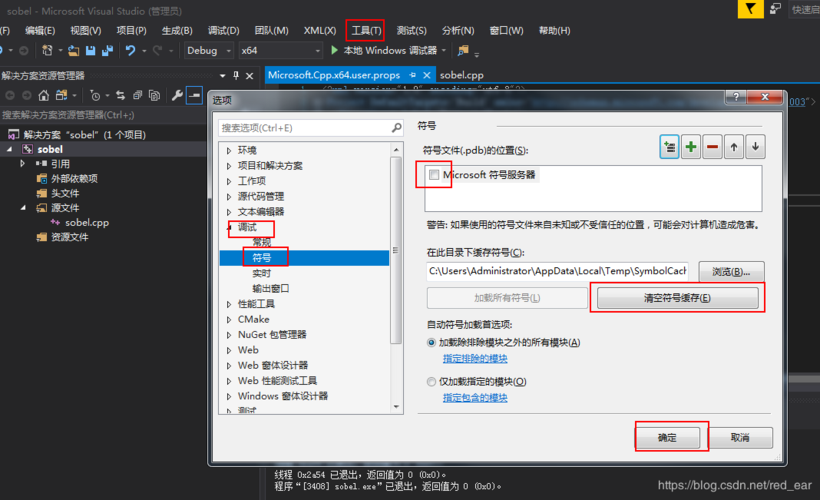Click the new symbol location list icon
The image size is (820, 500).
[x=669, y=147]
